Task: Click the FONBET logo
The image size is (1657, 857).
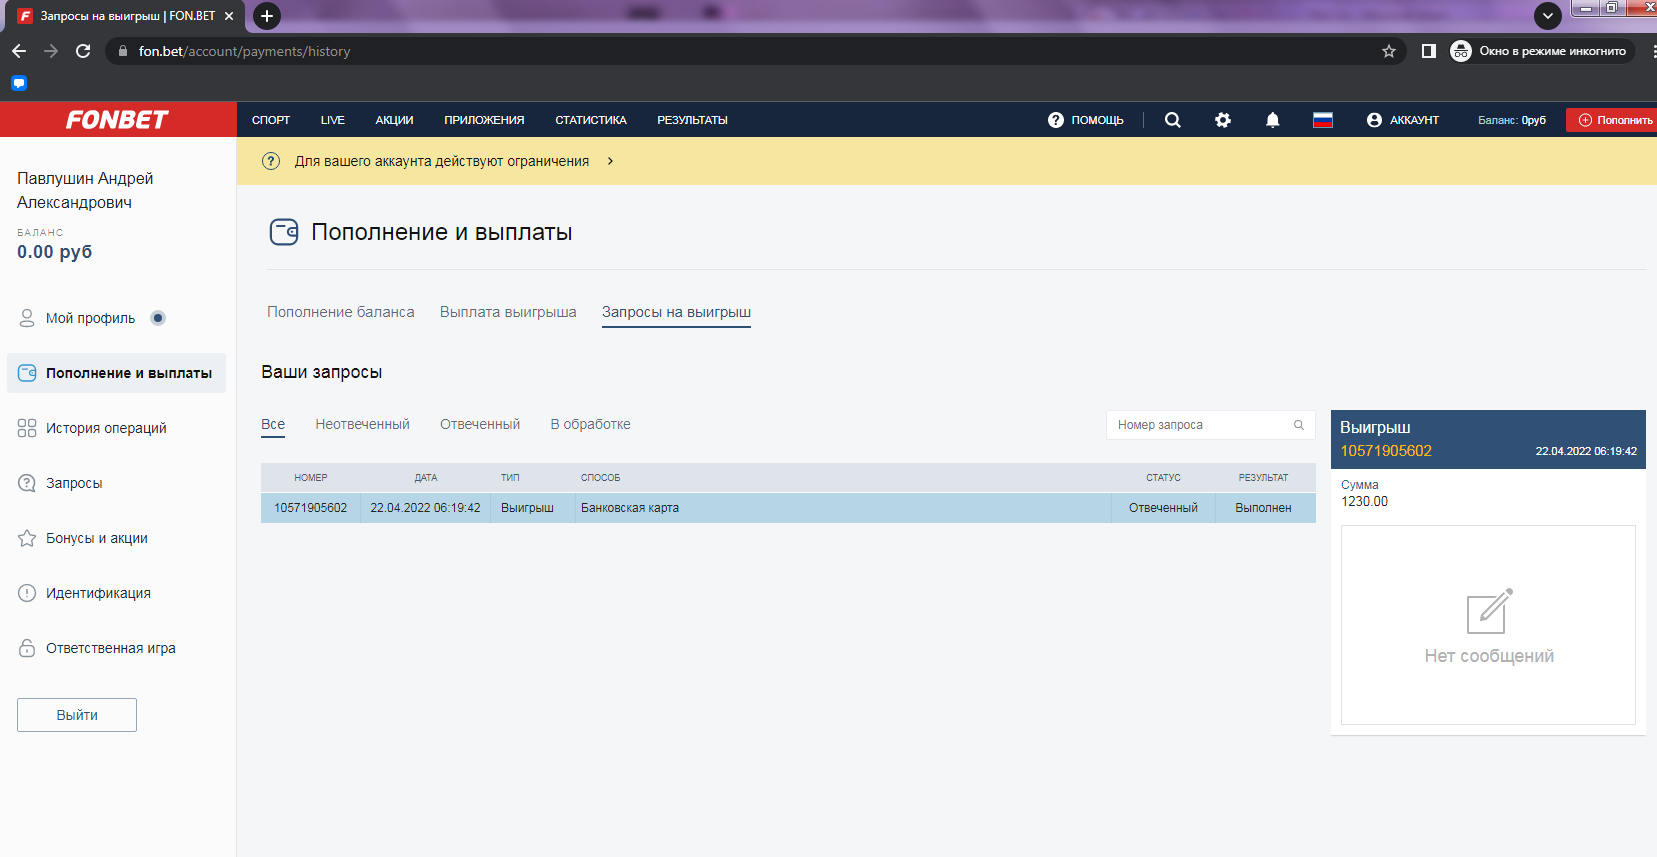Action: [117, 120]
